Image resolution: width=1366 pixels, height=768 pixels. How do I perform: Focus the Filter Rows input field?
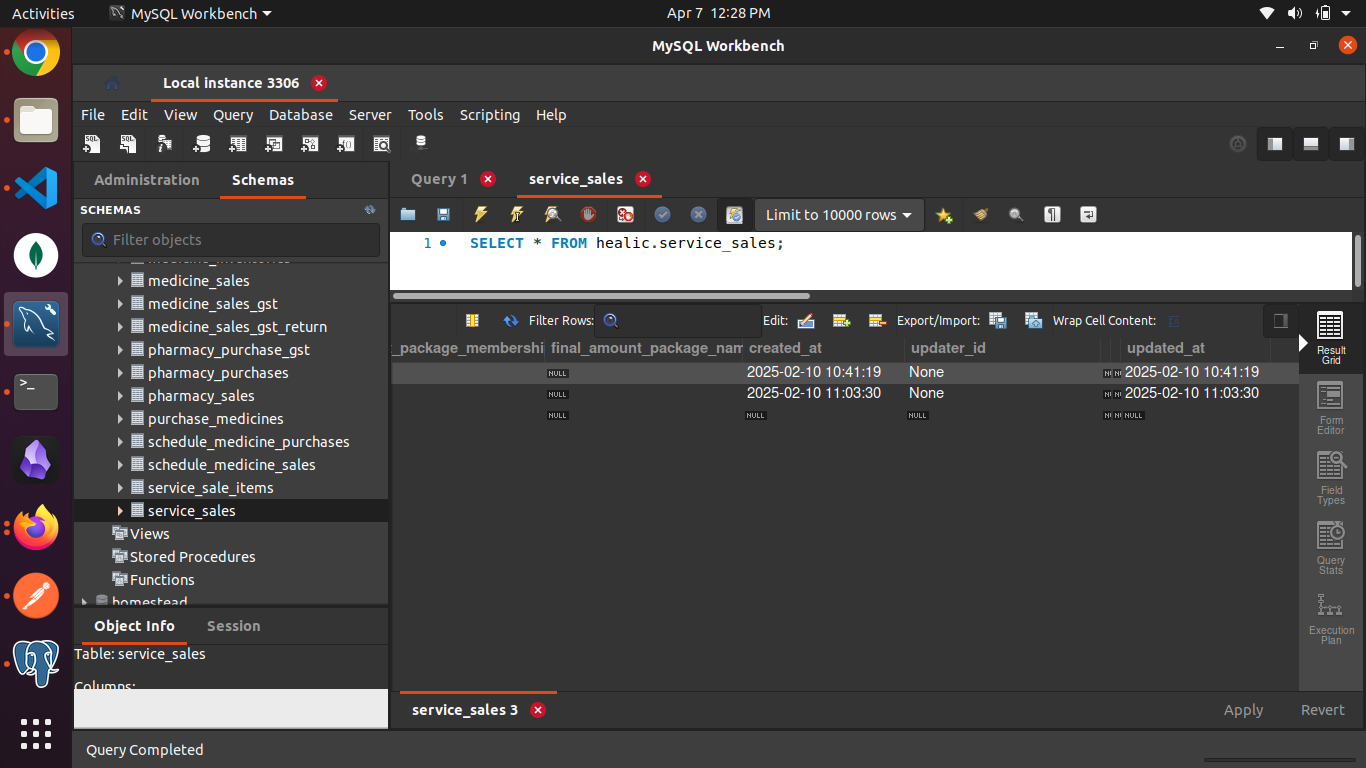click(x=678, y=321)
